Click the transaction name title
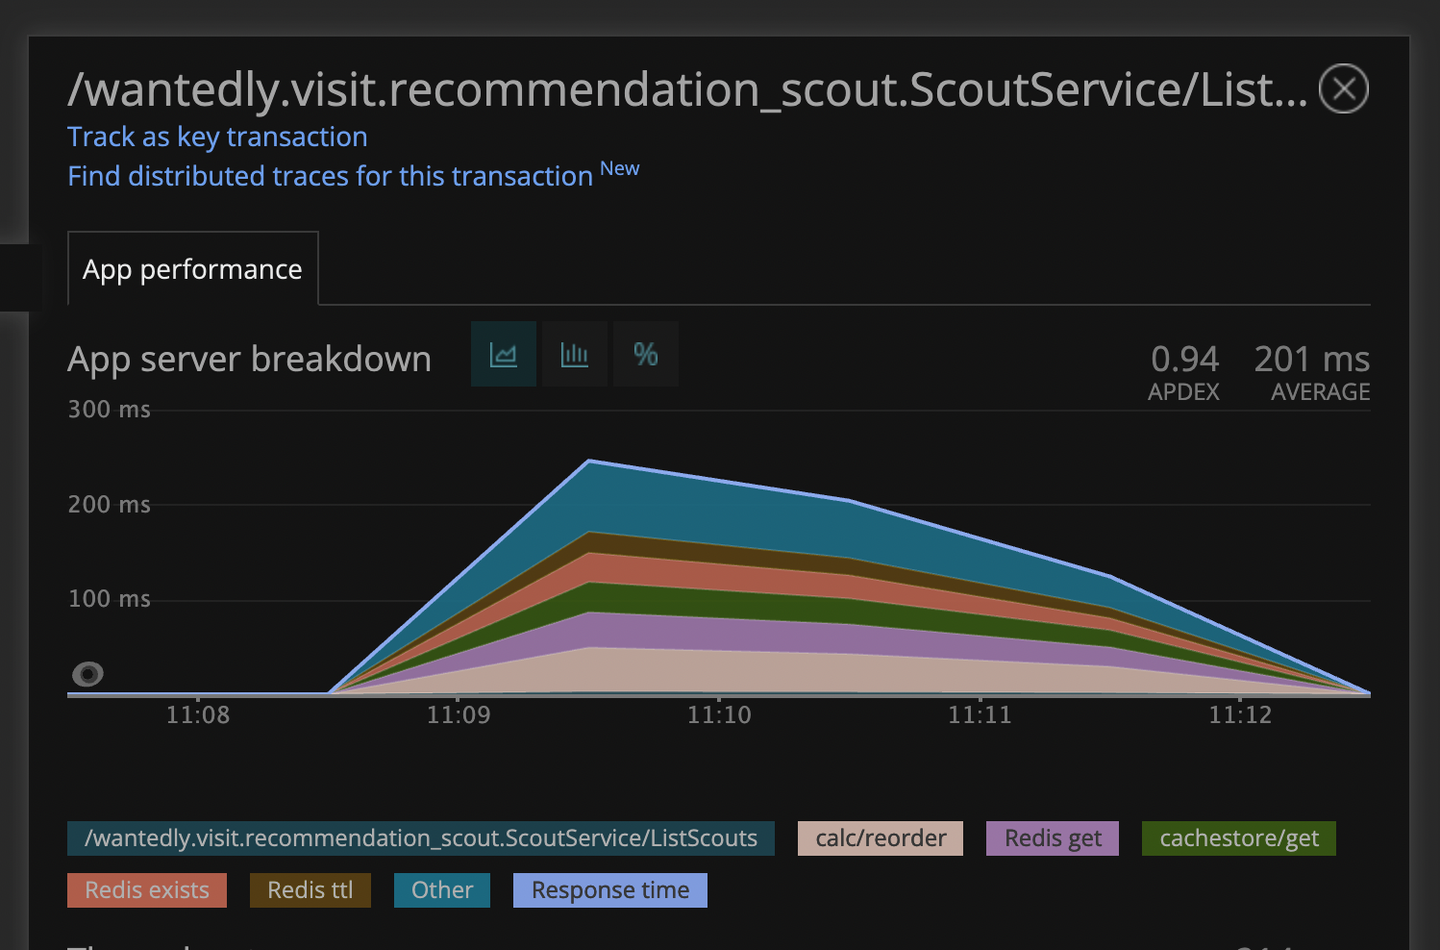The width and height of the screenshot is (1440, 950). tap(687, 89)
